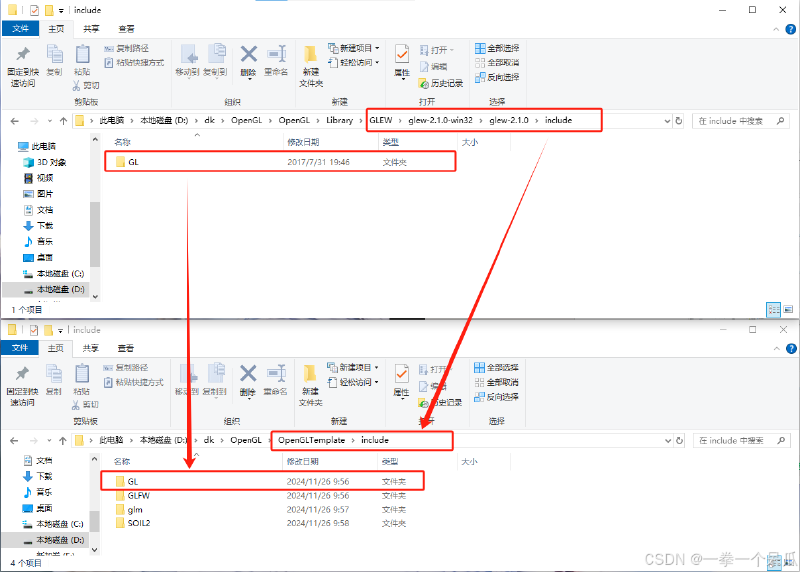The height and width of the screenshot is (572, 800).
Task: Click GLEW in top window breadcrumb
Action: tap(381, 120)
